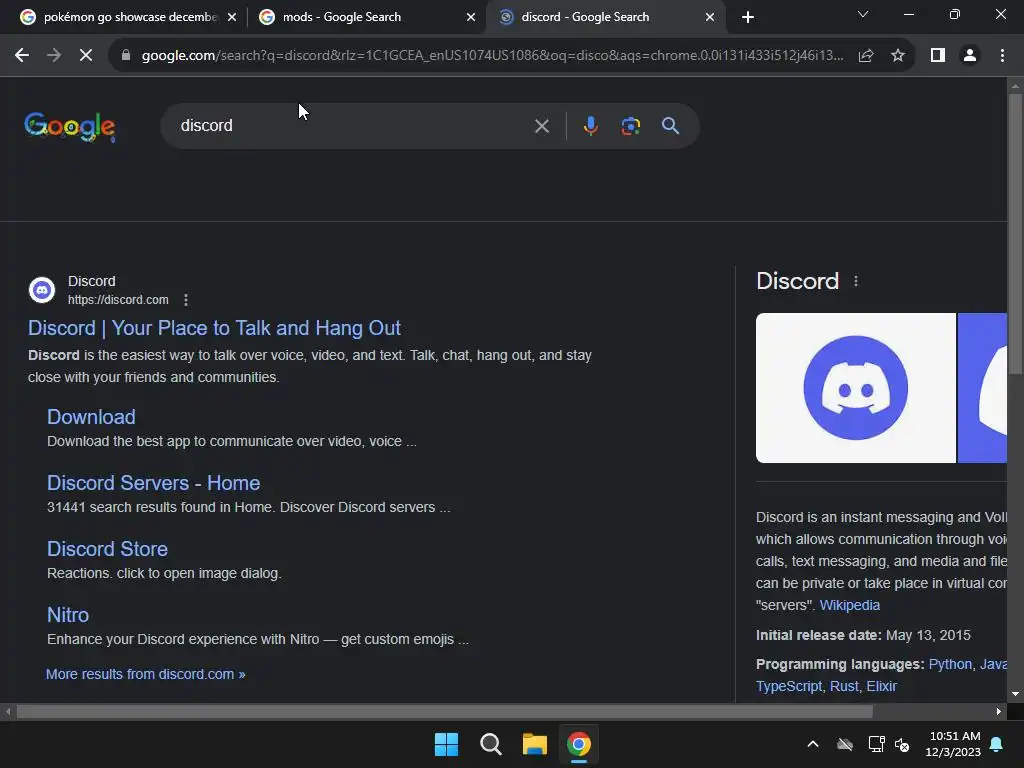Open more options for the discord.com result
The height and width of the screenshot is (768, 1024).
pos(186,300)
